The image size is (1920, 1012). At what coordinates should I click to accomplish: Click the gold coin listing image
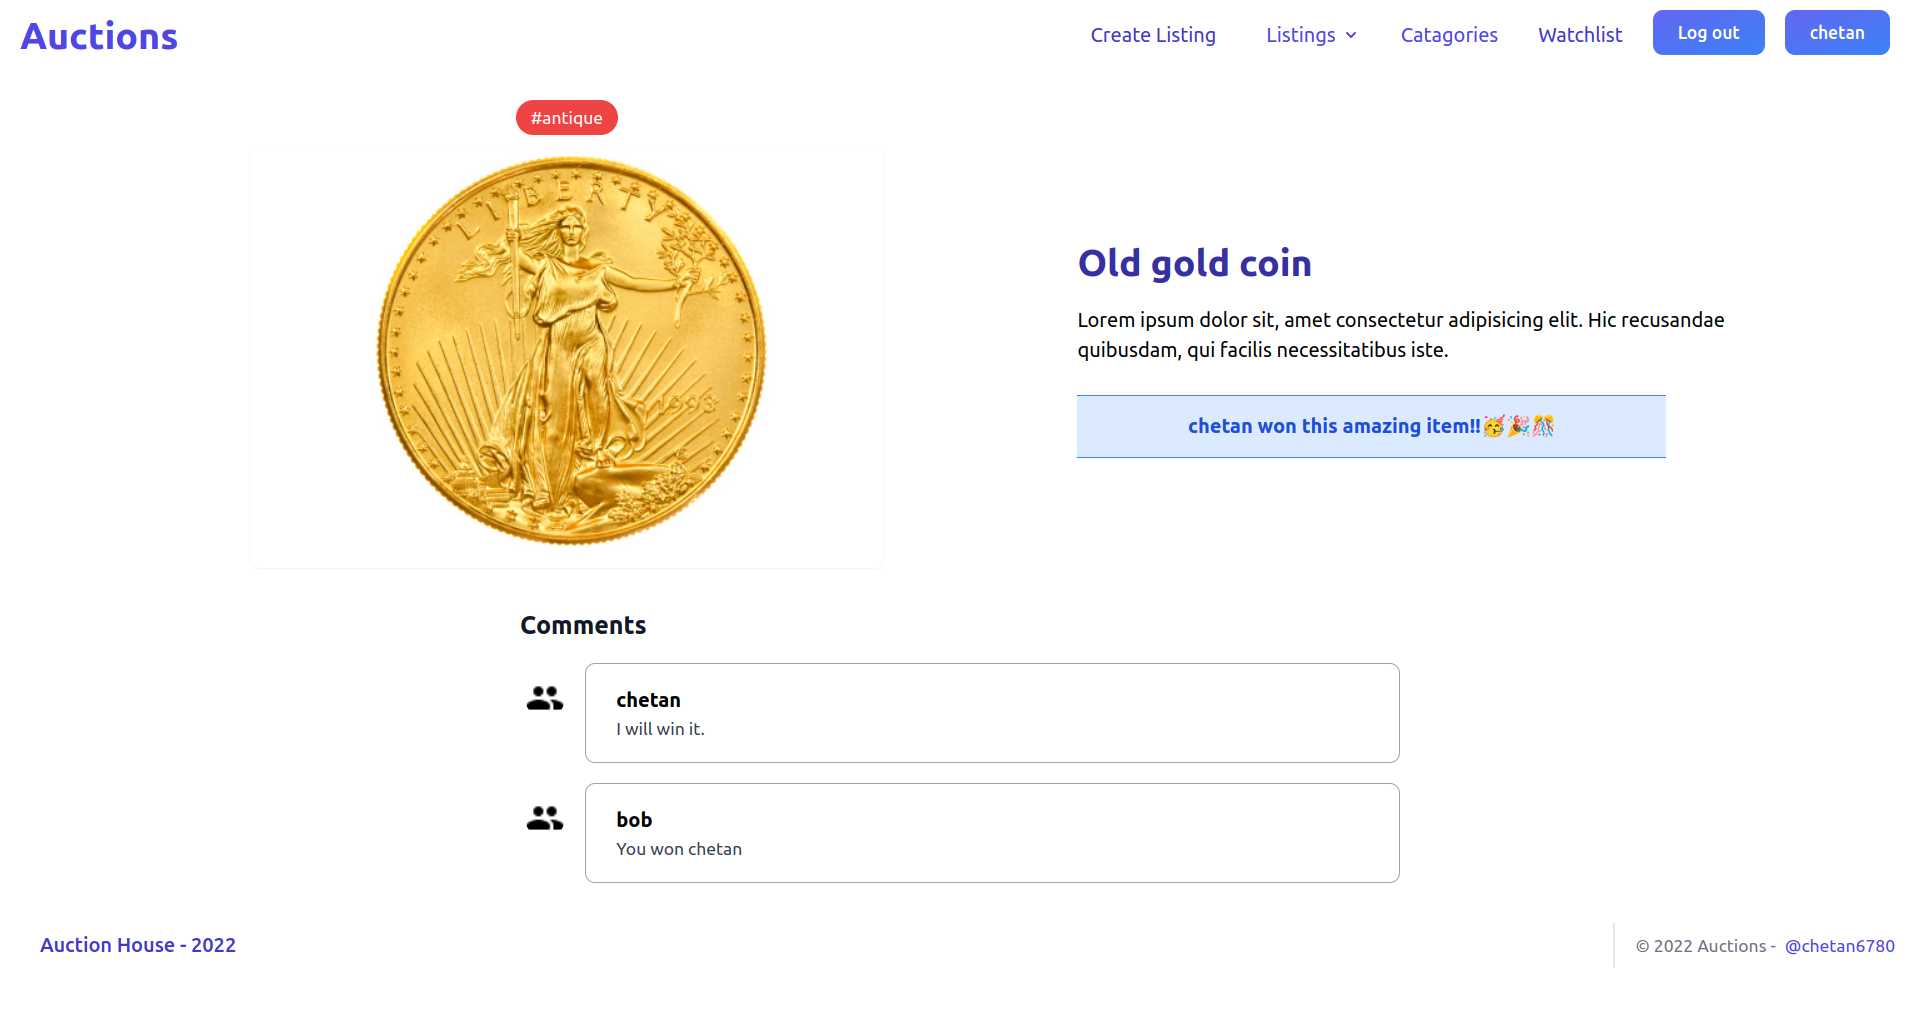coord(570,350)
